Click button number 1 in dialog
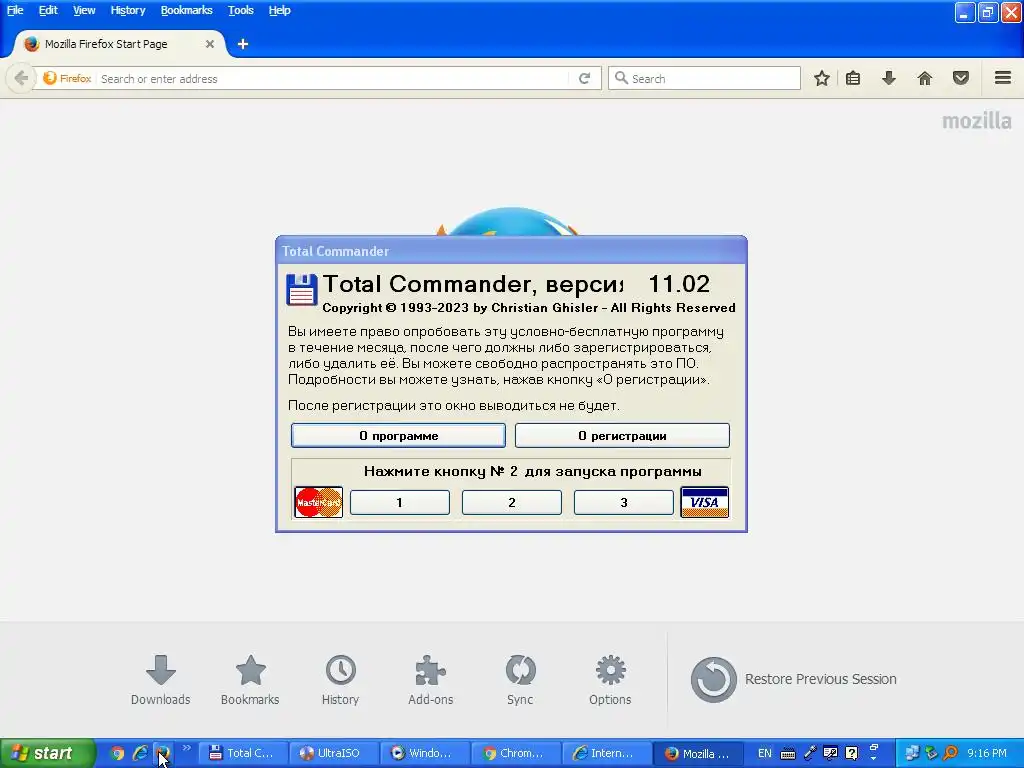This screenshot has height=768, width=1024. click(x=400, y=502)
